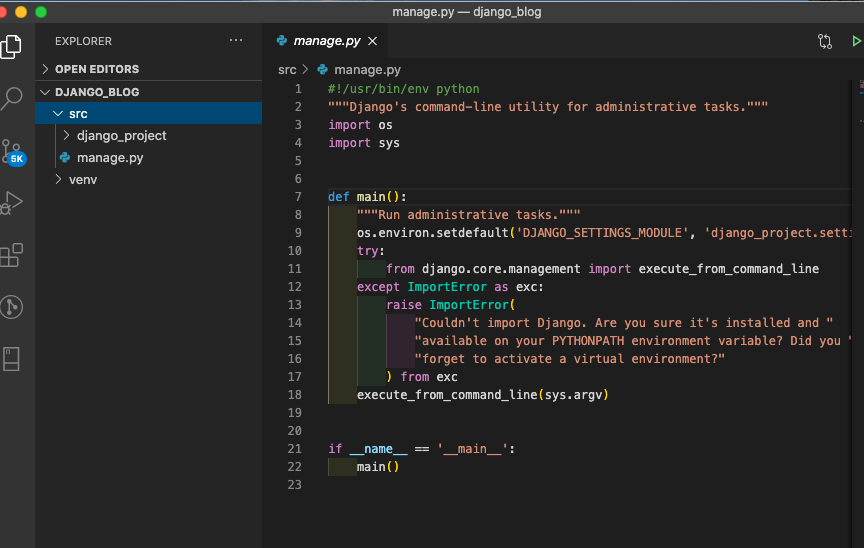
Task: Open the GitLens icon in activity bar
Action: tap(11, 307)
